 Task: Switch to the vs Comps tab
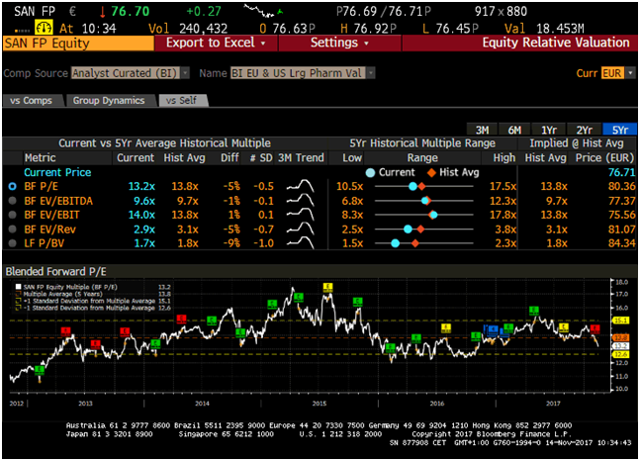(x=31, y=100)
